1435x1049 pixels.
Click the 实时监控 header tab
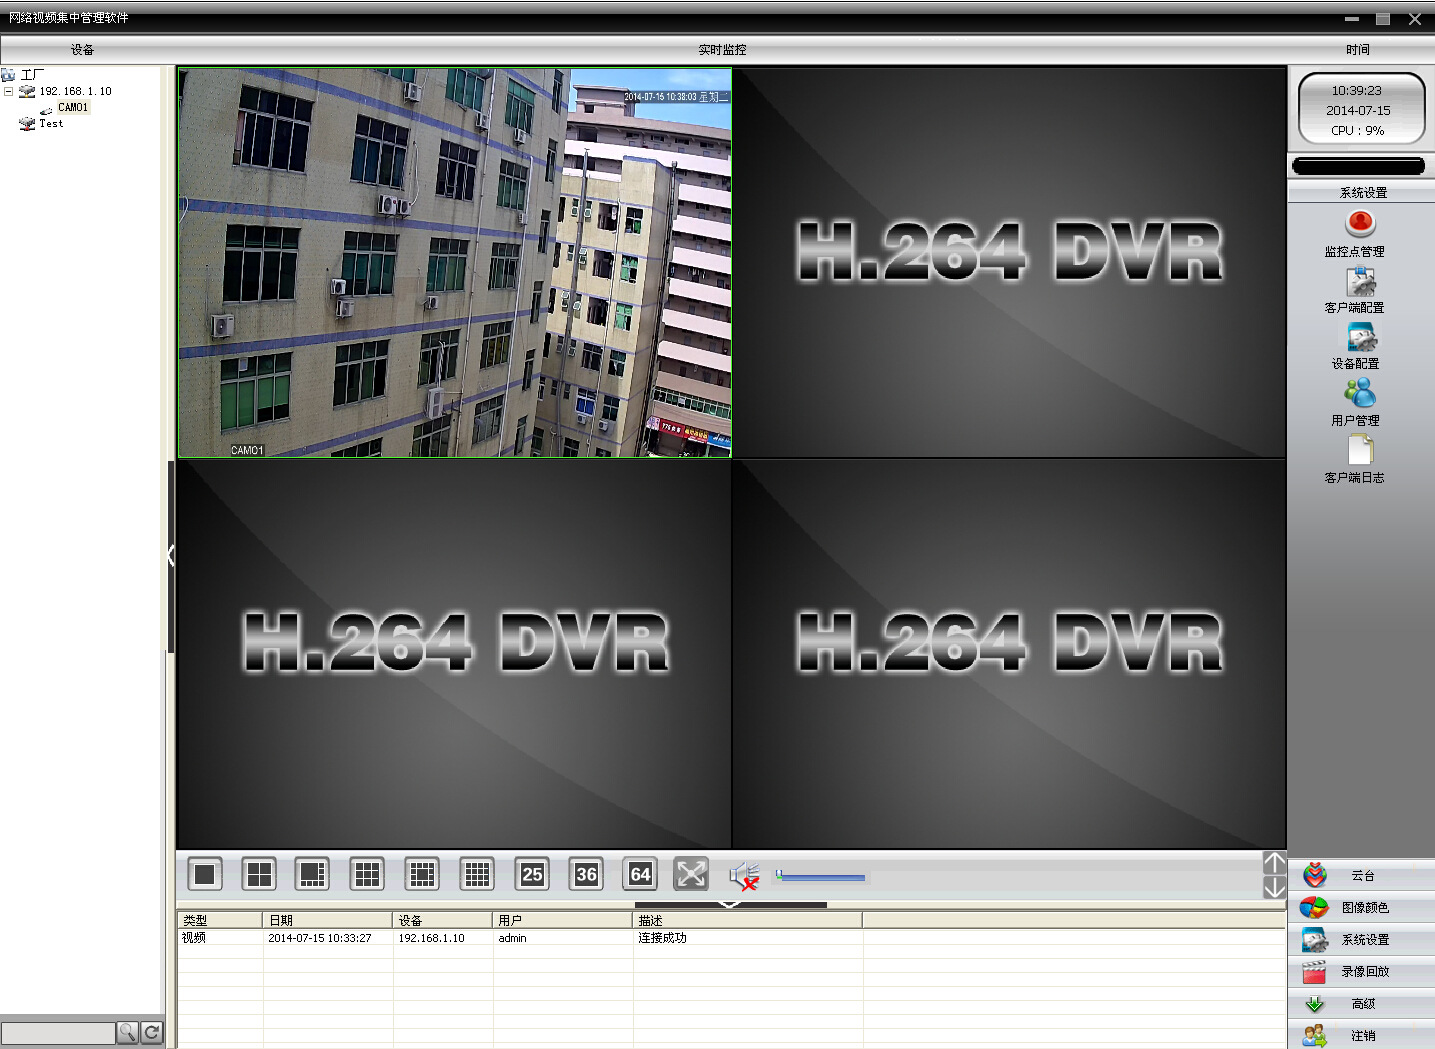pyautogui.click(x=722, y=50)
